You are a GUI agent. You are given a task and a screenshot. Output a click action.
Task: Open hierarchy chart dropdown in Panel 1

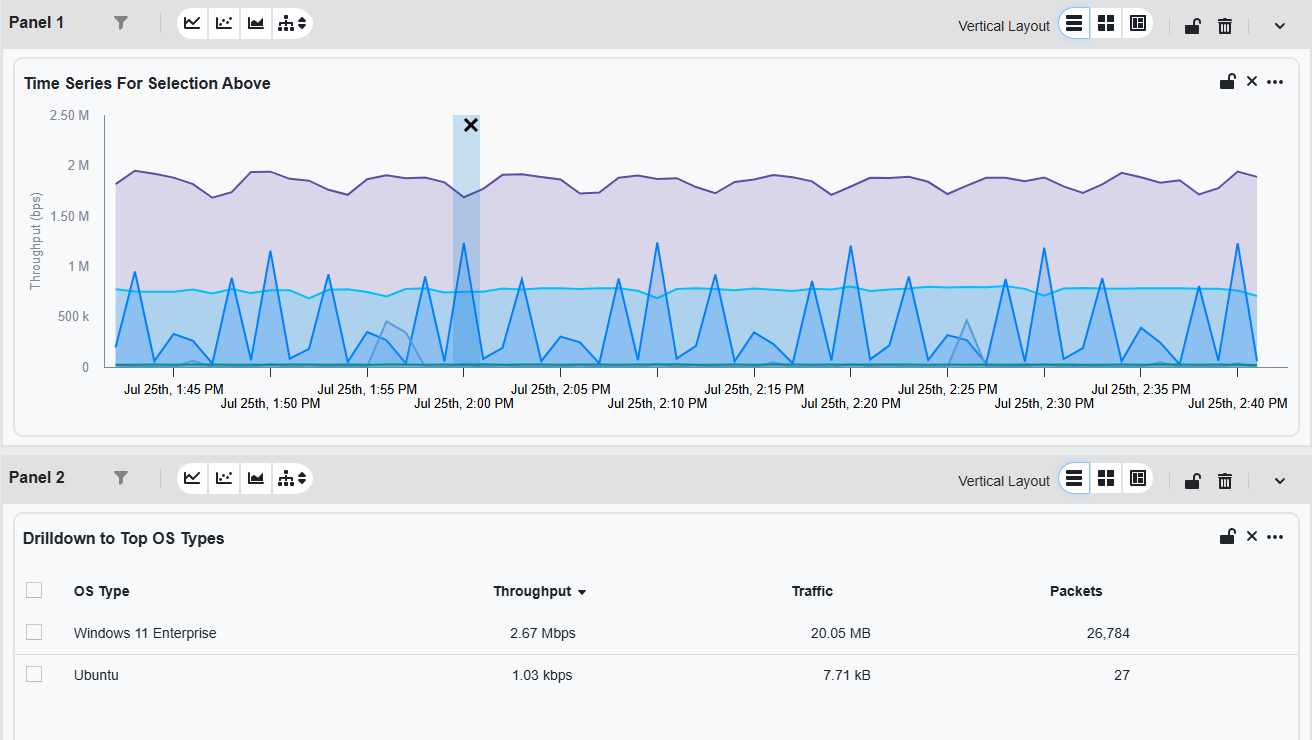(x=293, y=23)
